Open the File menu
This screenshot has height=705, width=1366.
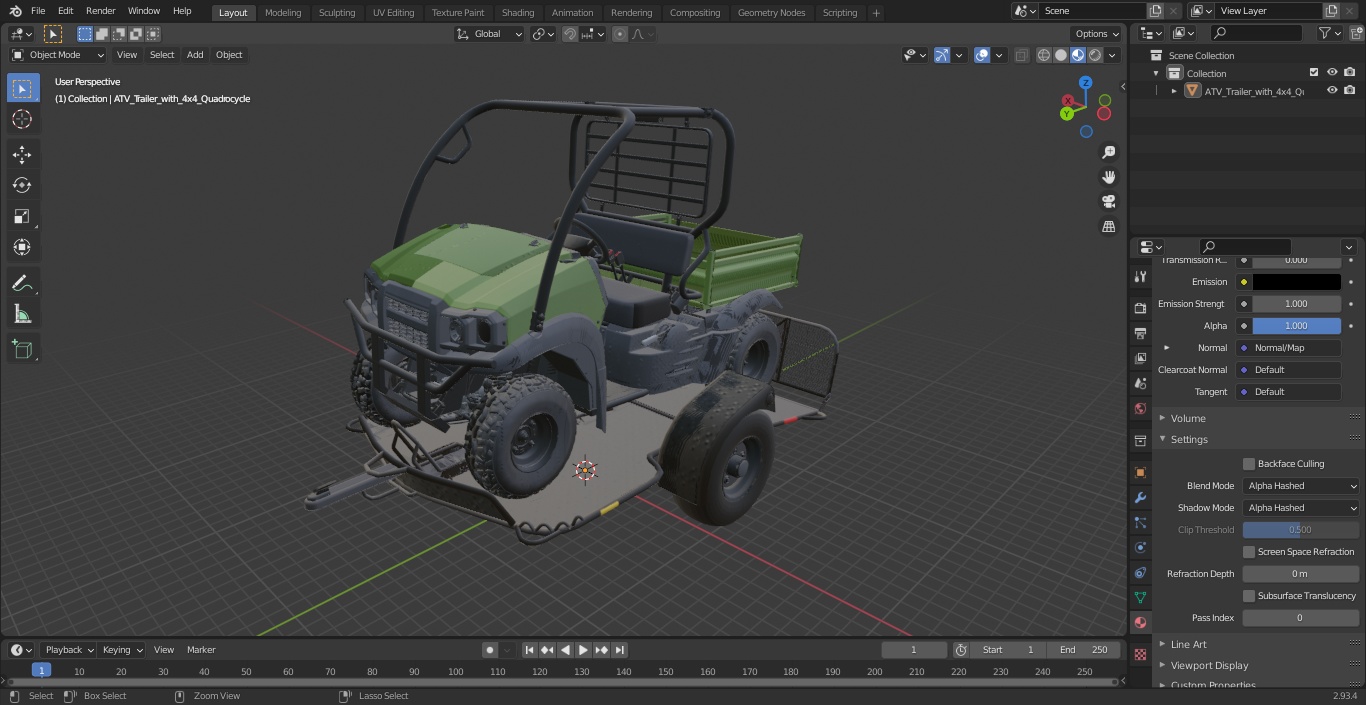(x=38, y=11)
